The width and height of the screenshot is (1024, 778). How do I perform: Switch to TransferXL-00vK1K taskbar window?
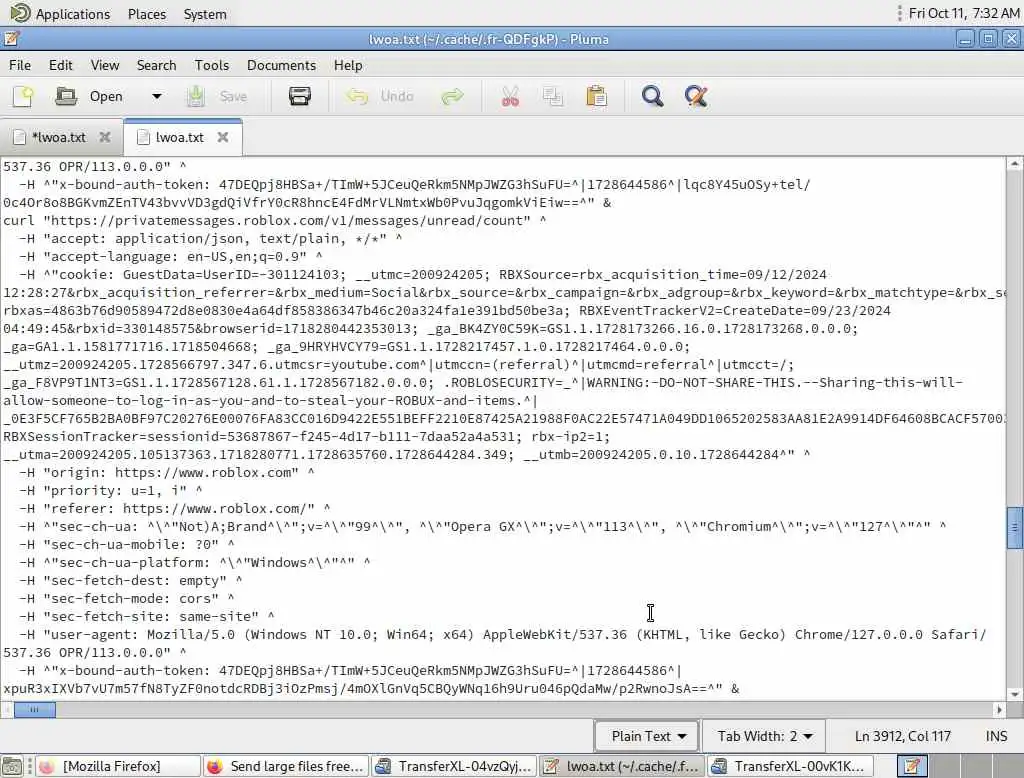click(x=790, y=766)
